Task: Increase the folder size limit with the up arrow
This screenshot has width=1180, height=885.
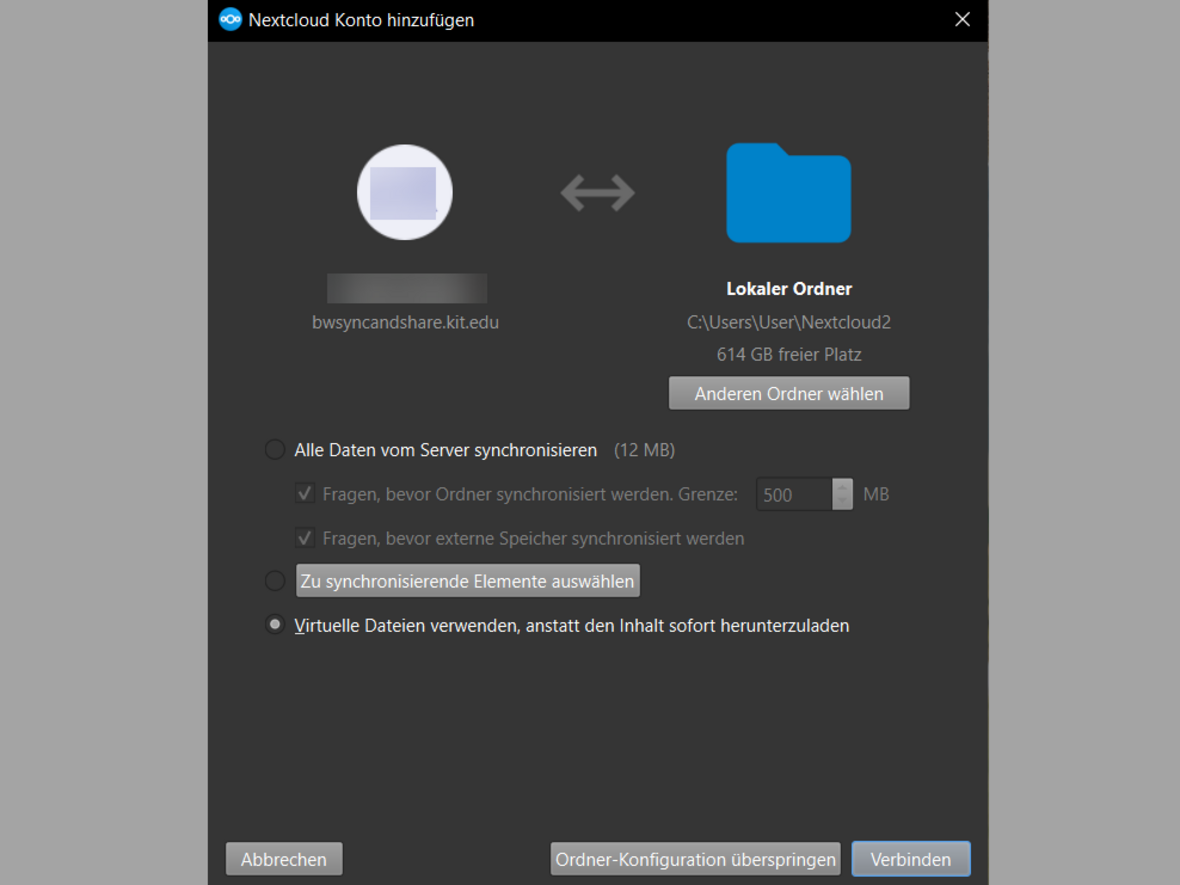Action: (842, 486)
